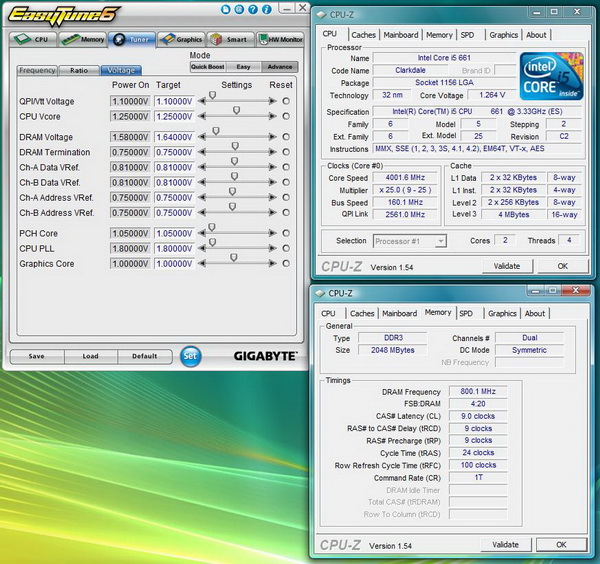Click the Save profile button

37,356
